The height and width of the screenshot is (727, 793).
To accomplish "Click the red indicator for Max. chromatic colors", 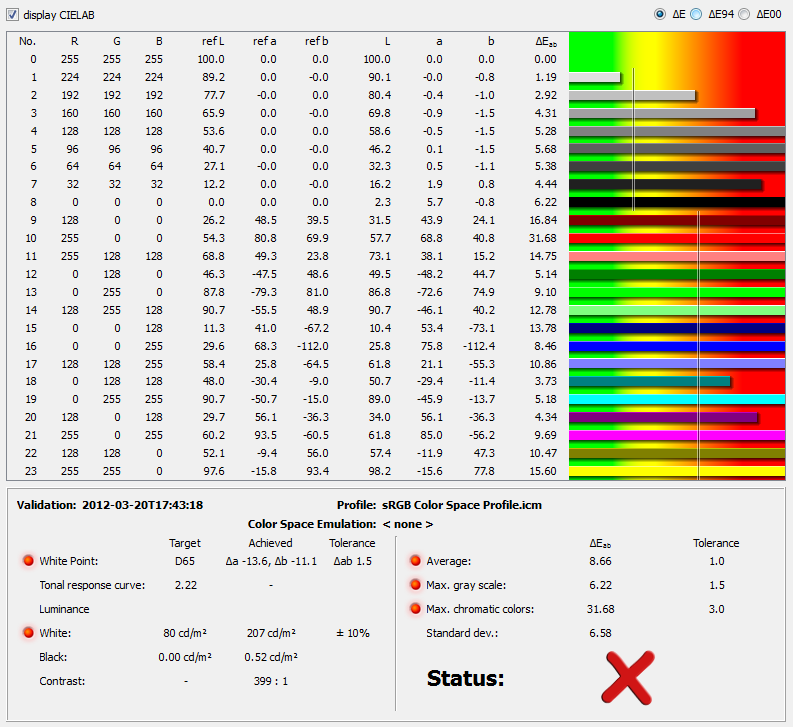I will click(x=411, y=609).
